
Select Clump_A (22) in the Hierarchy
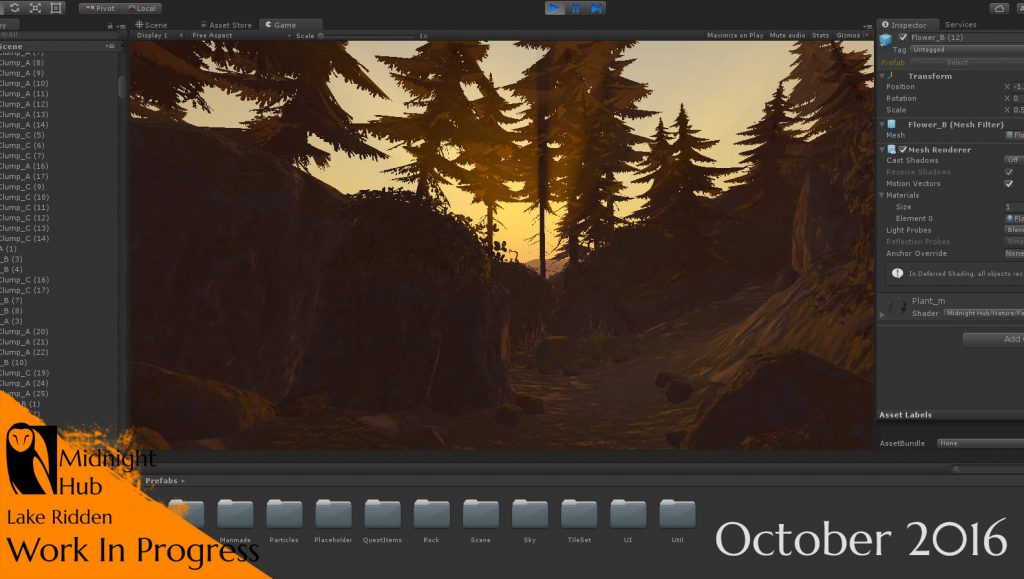(x=24, y=352)
